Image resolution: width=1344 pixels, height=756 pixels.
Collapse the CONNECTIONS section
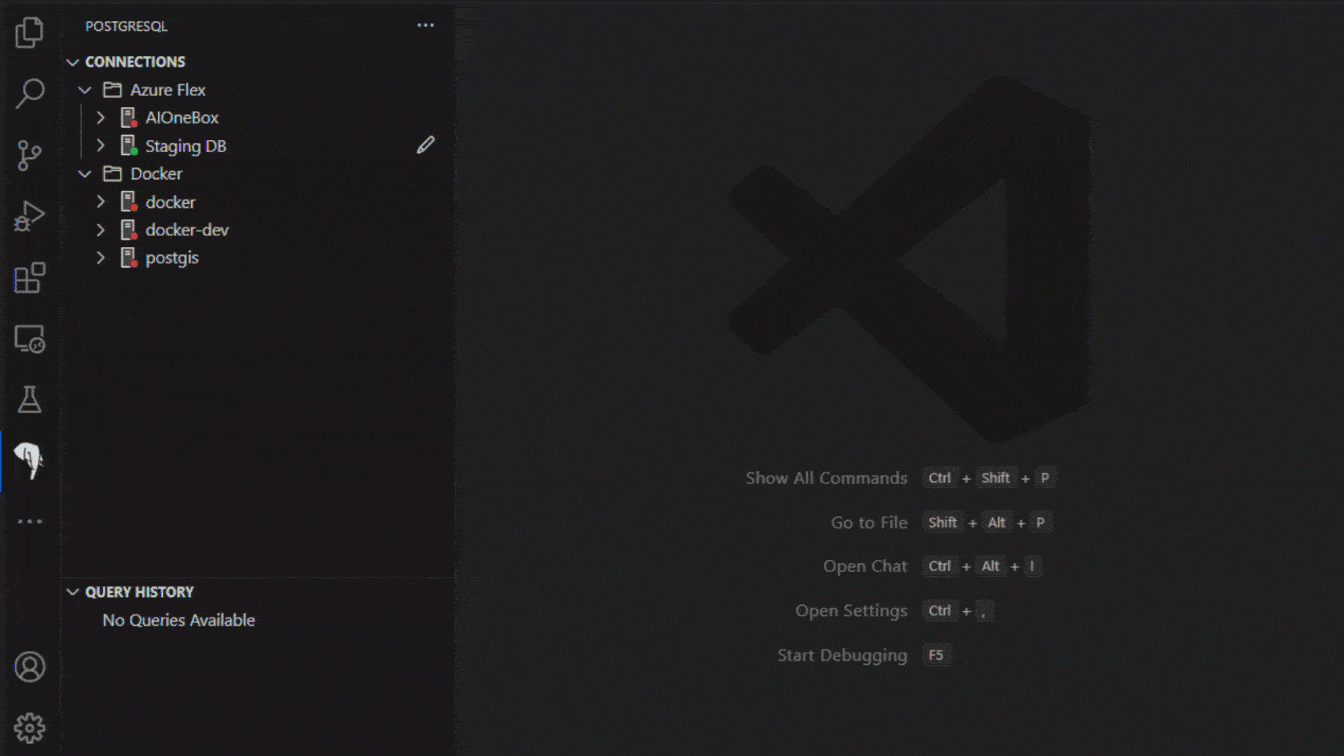pos(72,61)
